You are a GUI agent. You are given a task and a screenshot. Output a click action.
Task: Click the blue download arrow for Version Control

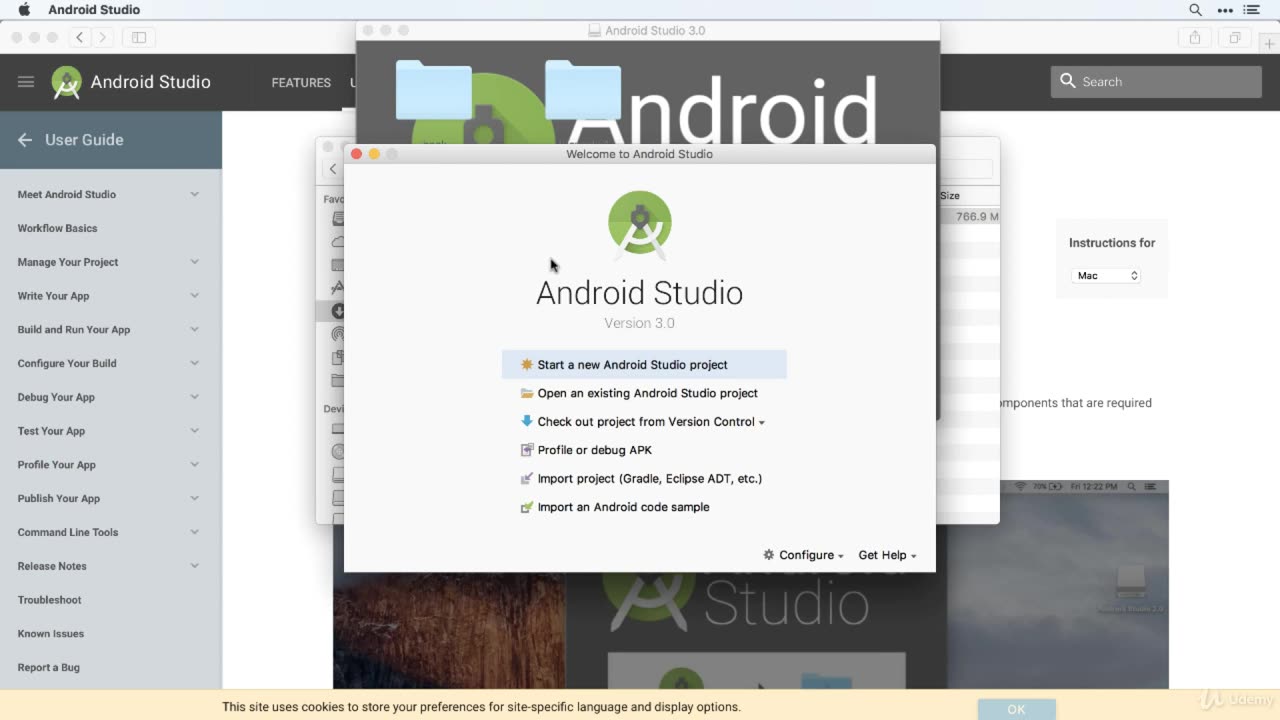pos(527,421)
